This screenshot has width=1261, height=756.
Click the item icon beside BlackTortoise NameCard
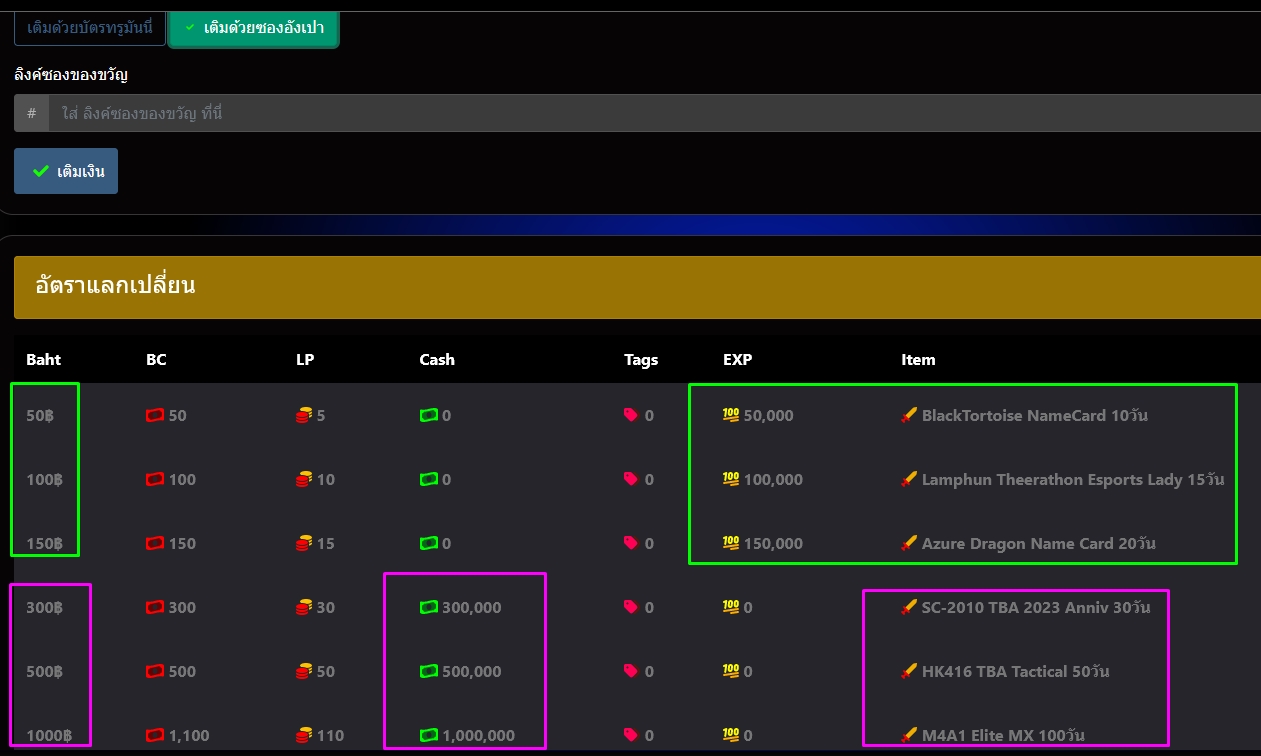tap(909, 415)
